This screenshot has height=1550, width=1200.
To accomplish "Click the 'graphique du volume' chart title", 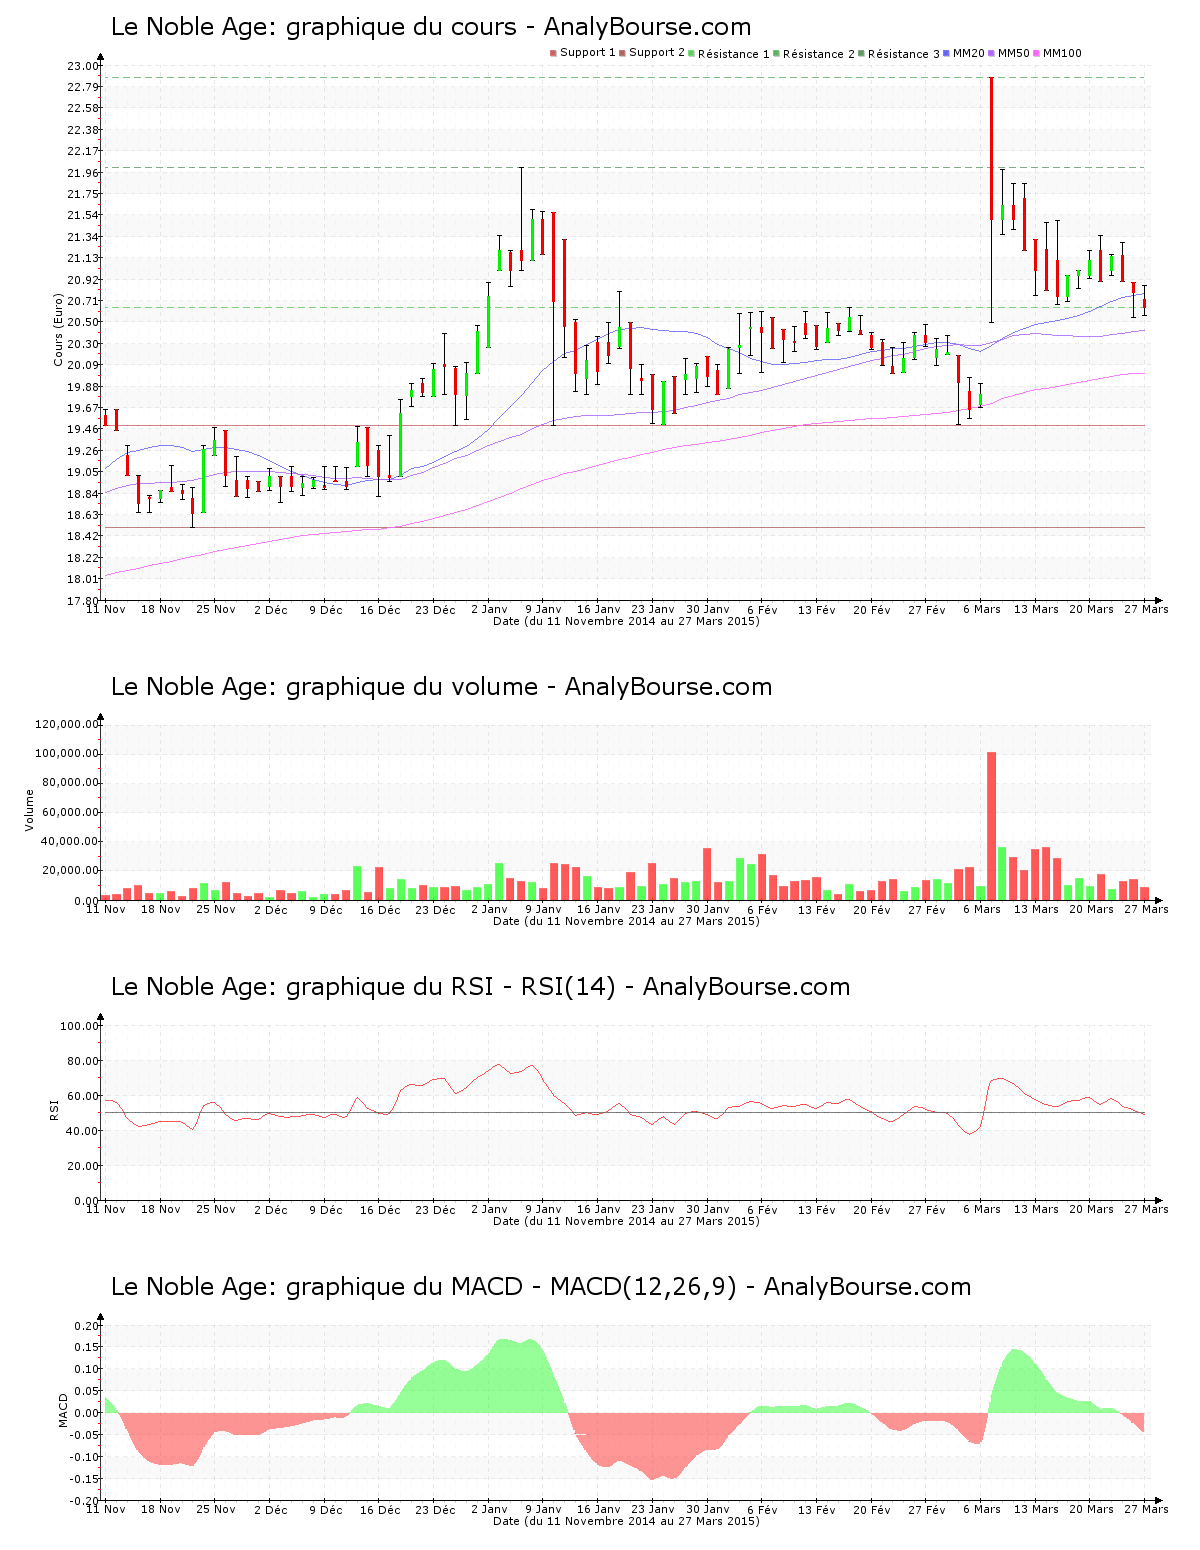I will tap(441, 687).
